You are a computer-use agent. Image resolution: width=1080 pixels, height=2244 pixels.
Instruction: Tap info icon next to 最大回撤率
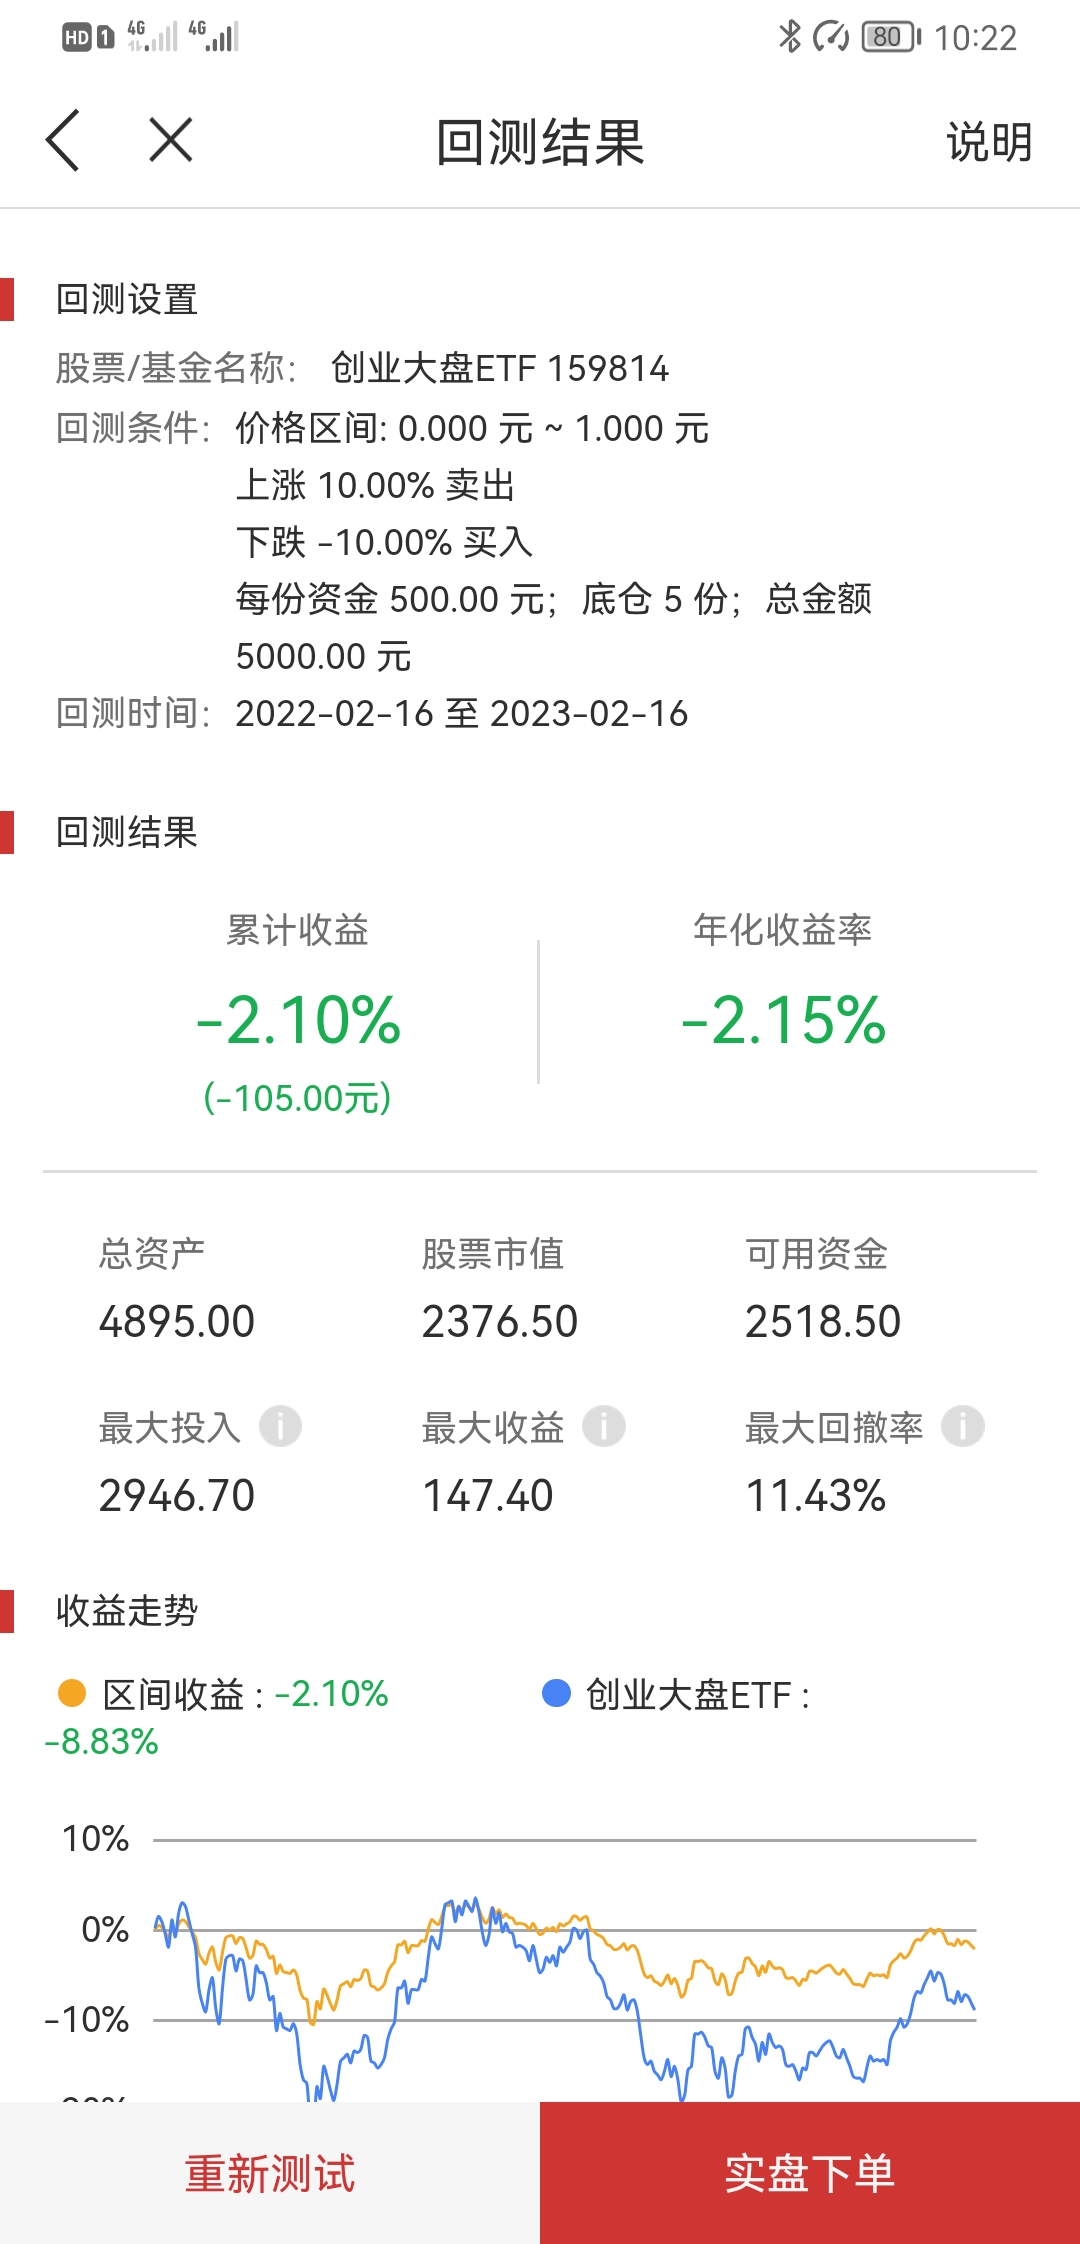point(963,1426)
